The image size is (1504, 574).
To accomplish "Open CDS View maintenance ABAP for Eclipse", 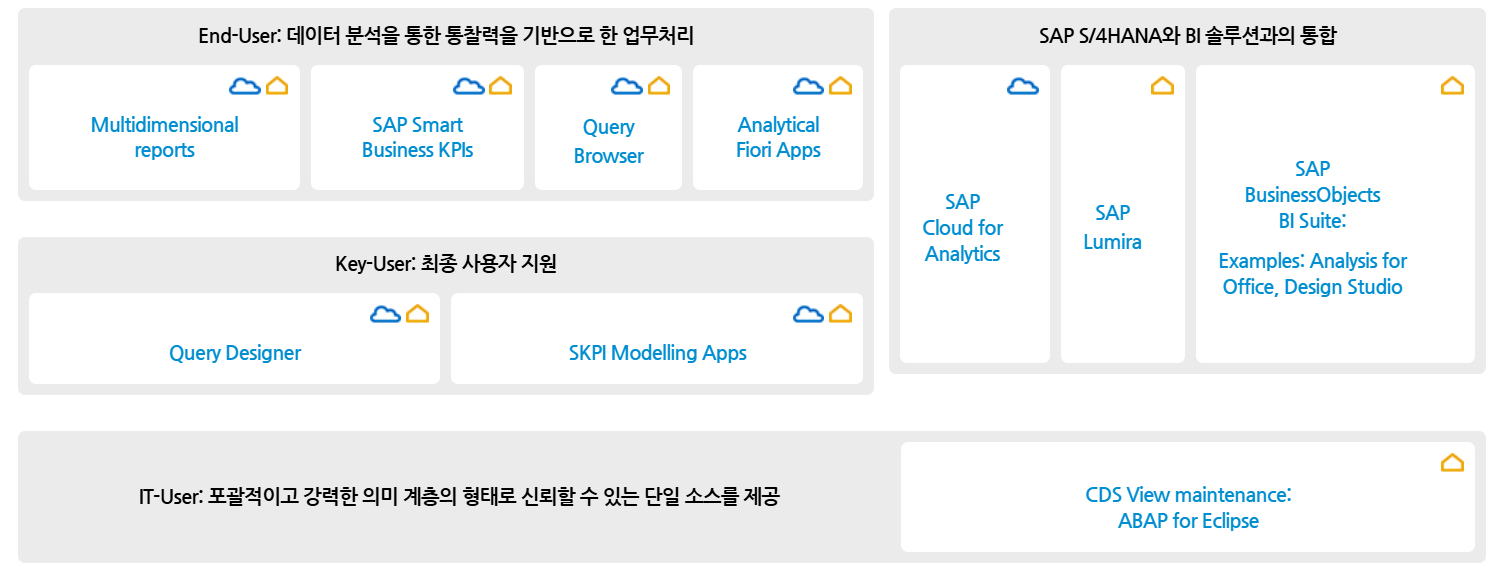I will 1188,508.
